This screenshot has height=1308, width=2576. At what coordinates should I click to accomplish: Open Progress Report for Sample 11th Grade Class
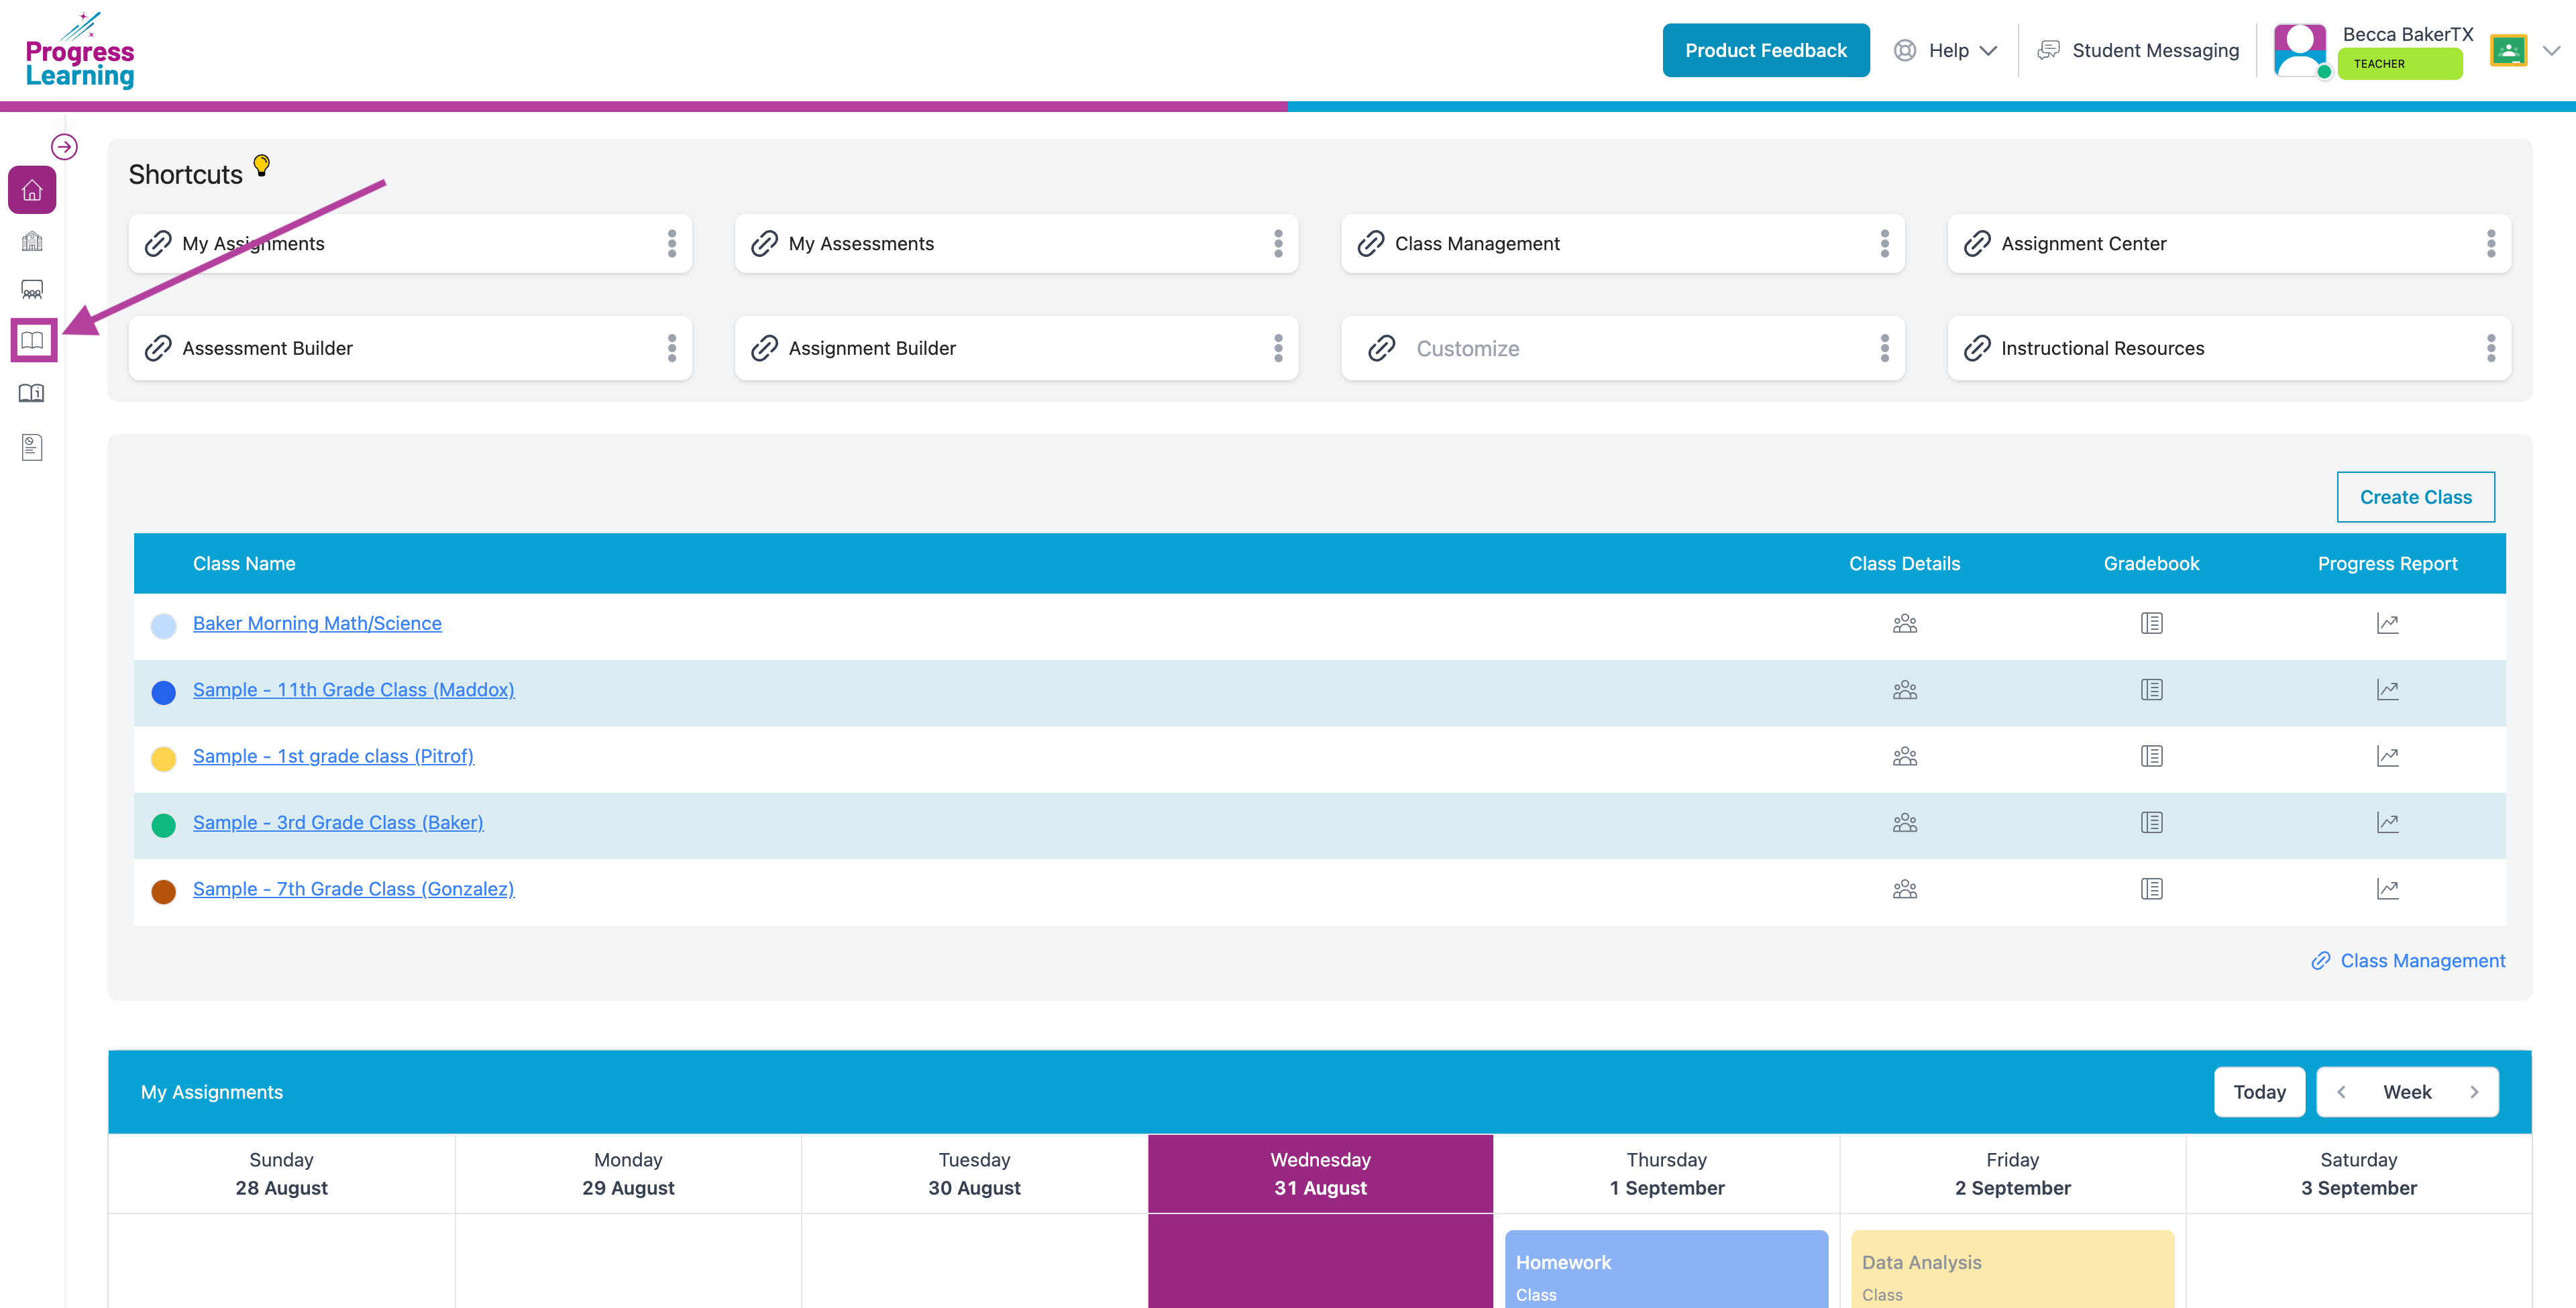(x=2388, y=690)
